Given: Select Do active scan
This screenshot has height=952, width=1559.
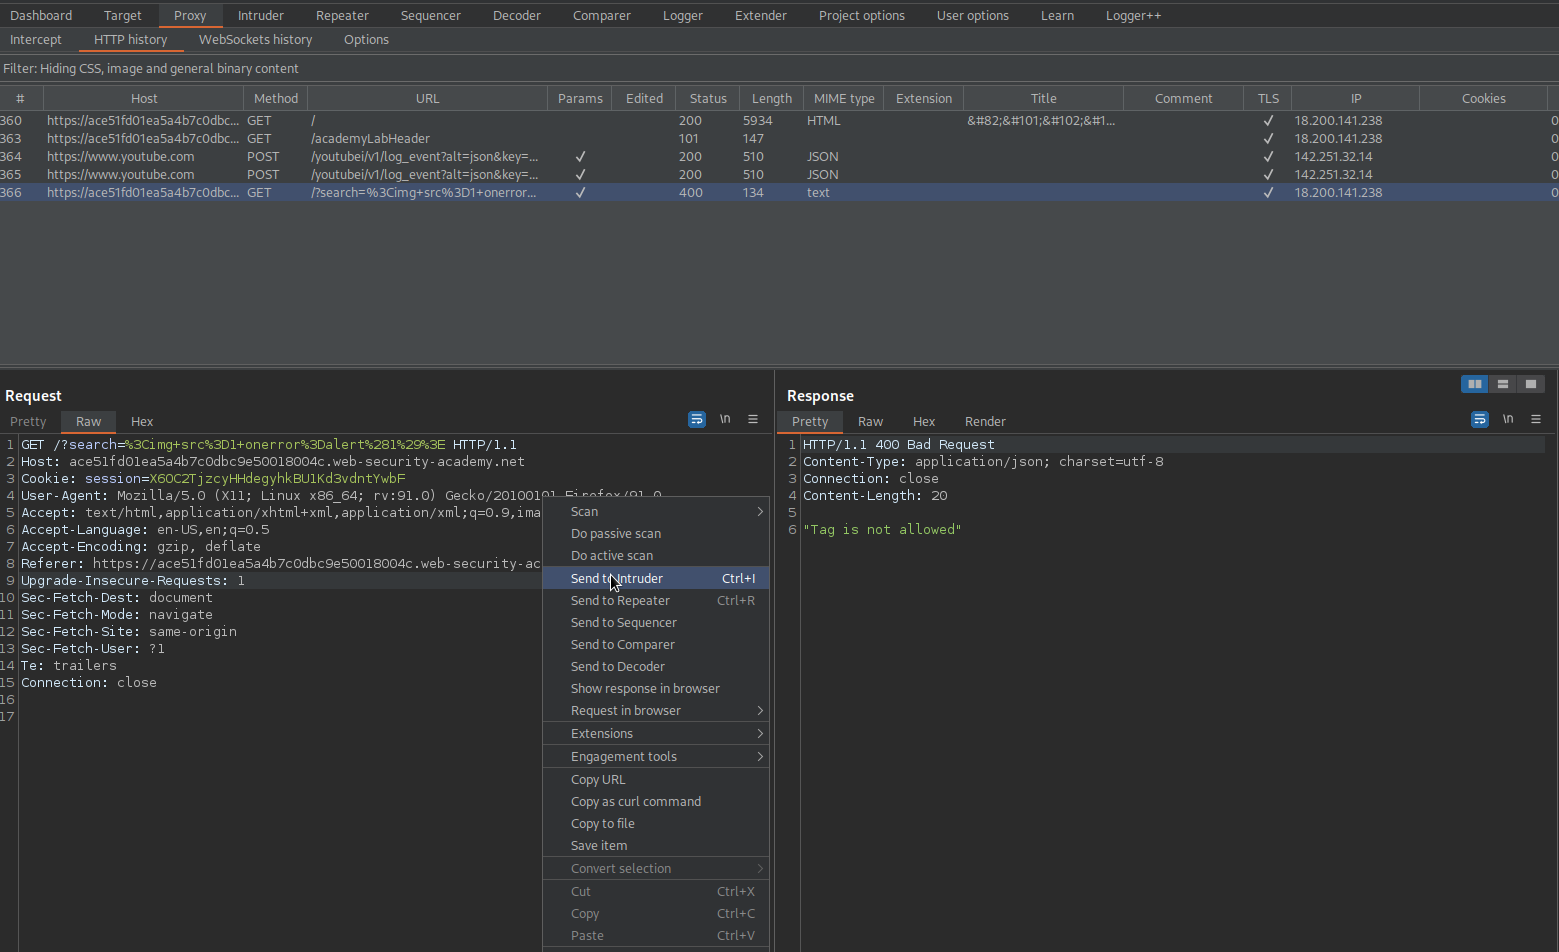Looking at the screenshot, I should pyautogui.click(x=656, y=555).
